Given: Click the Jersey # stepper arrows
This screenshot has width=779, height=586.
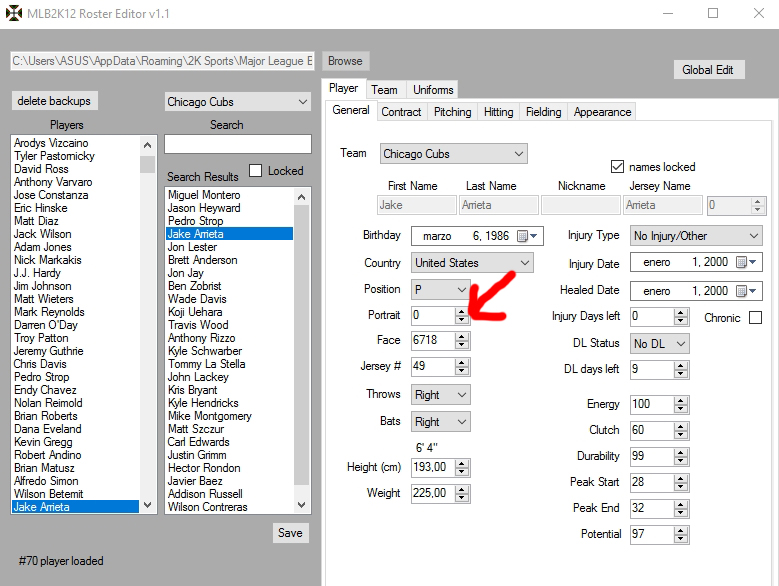Looking at the screenshot, I should pyautogui.click(x=462, y=366).
